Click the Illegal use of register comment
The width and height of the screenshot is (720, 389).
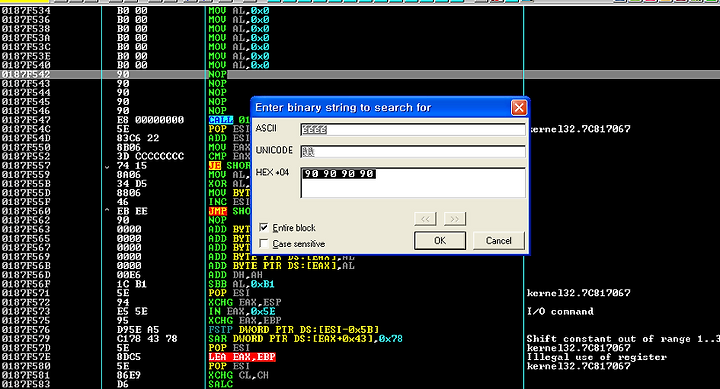point(596,357)
